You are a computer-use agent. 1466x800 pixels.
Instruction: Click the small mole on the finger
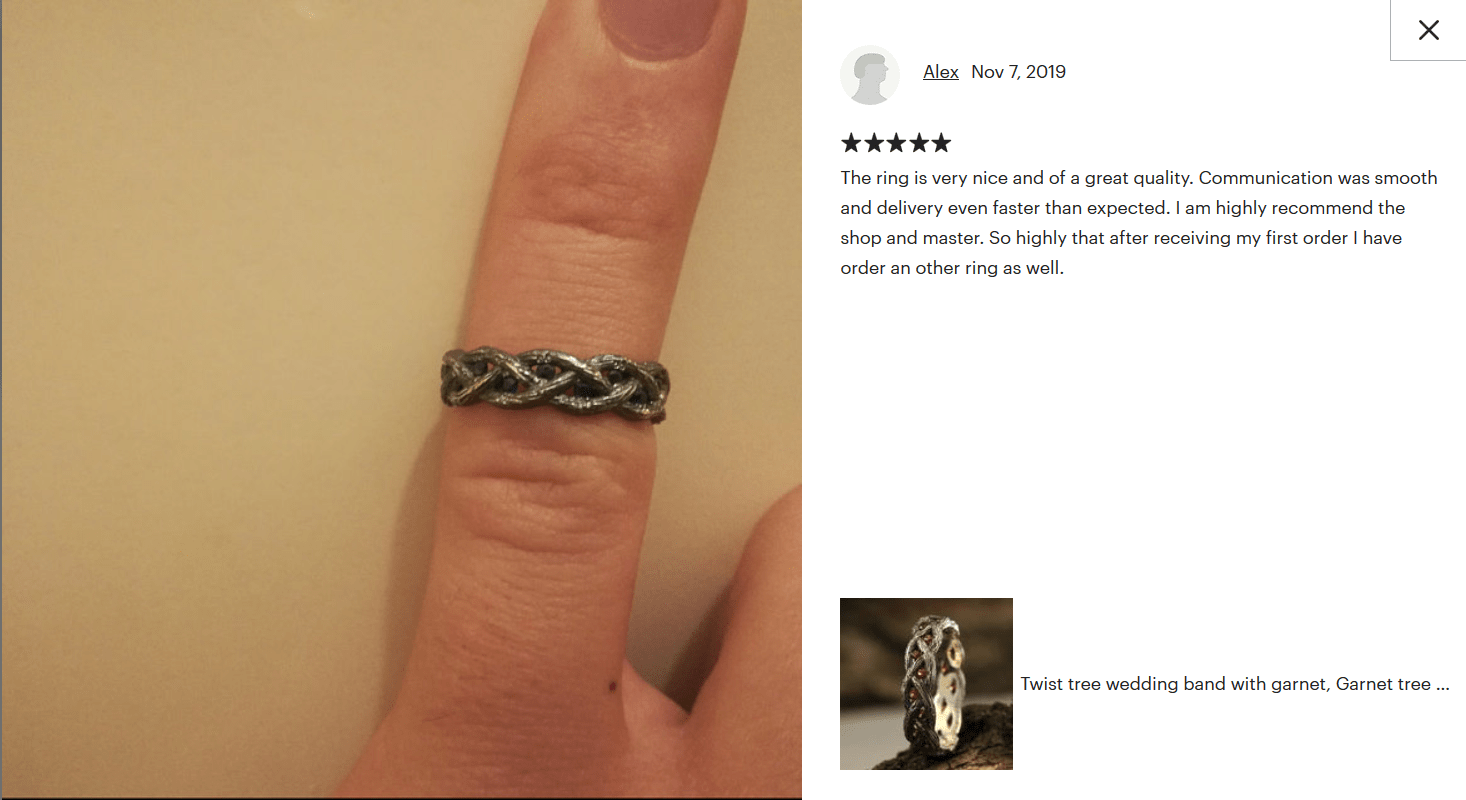coord(612,684)
